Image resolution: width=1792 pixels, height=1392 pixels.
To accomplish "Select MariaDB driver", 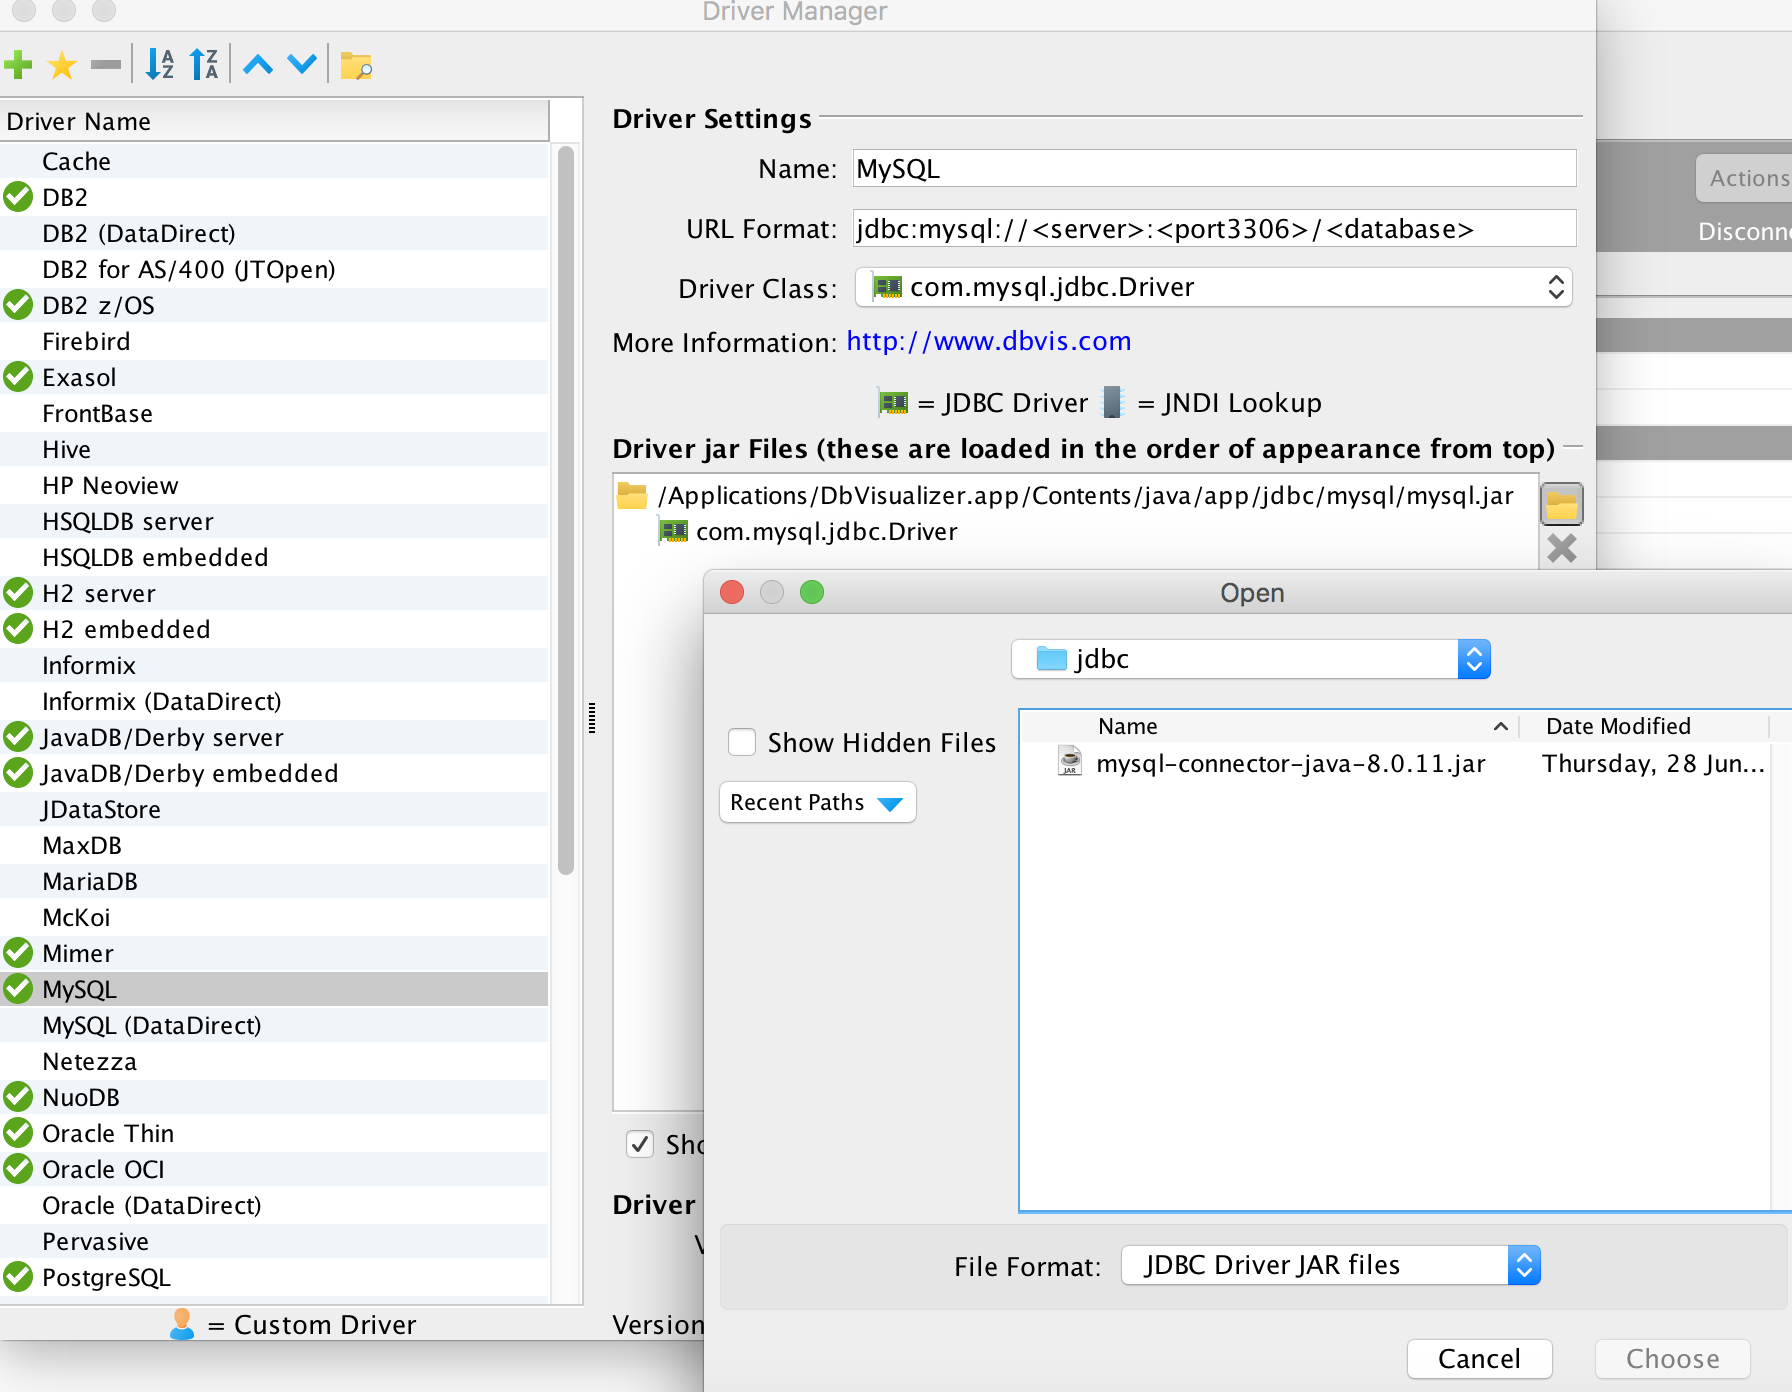I will [x=274, y=881].
